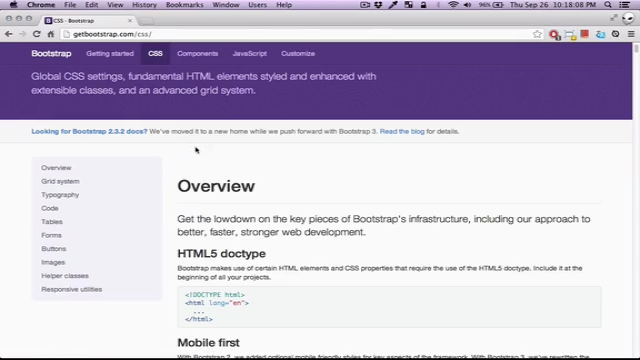640x360 pixels.
Task: Open the Help menu
Action: click(x=284, y=5)
